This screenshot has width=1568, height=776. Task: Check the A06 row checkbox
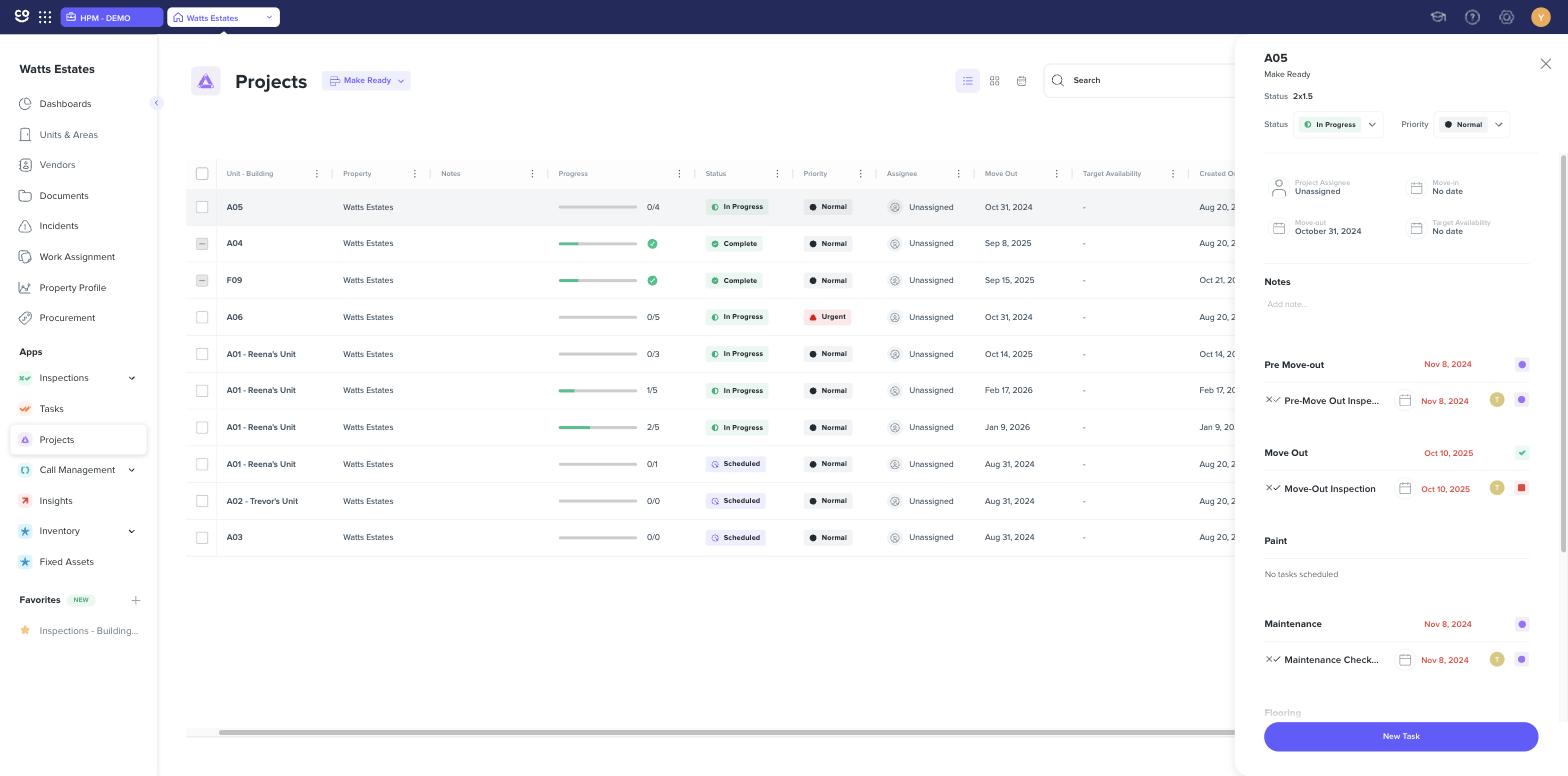[202, 317]
